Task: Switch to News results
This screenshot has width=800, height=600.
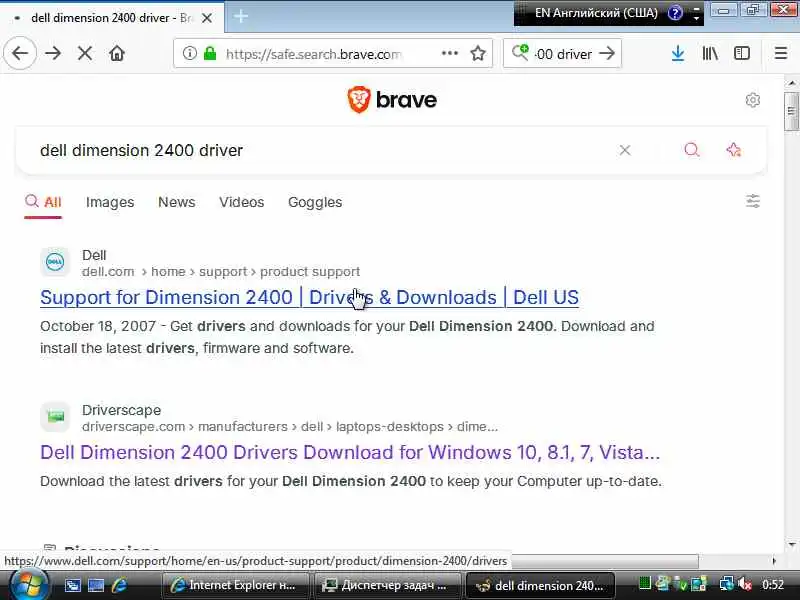Action: click(x=177, y=202)
